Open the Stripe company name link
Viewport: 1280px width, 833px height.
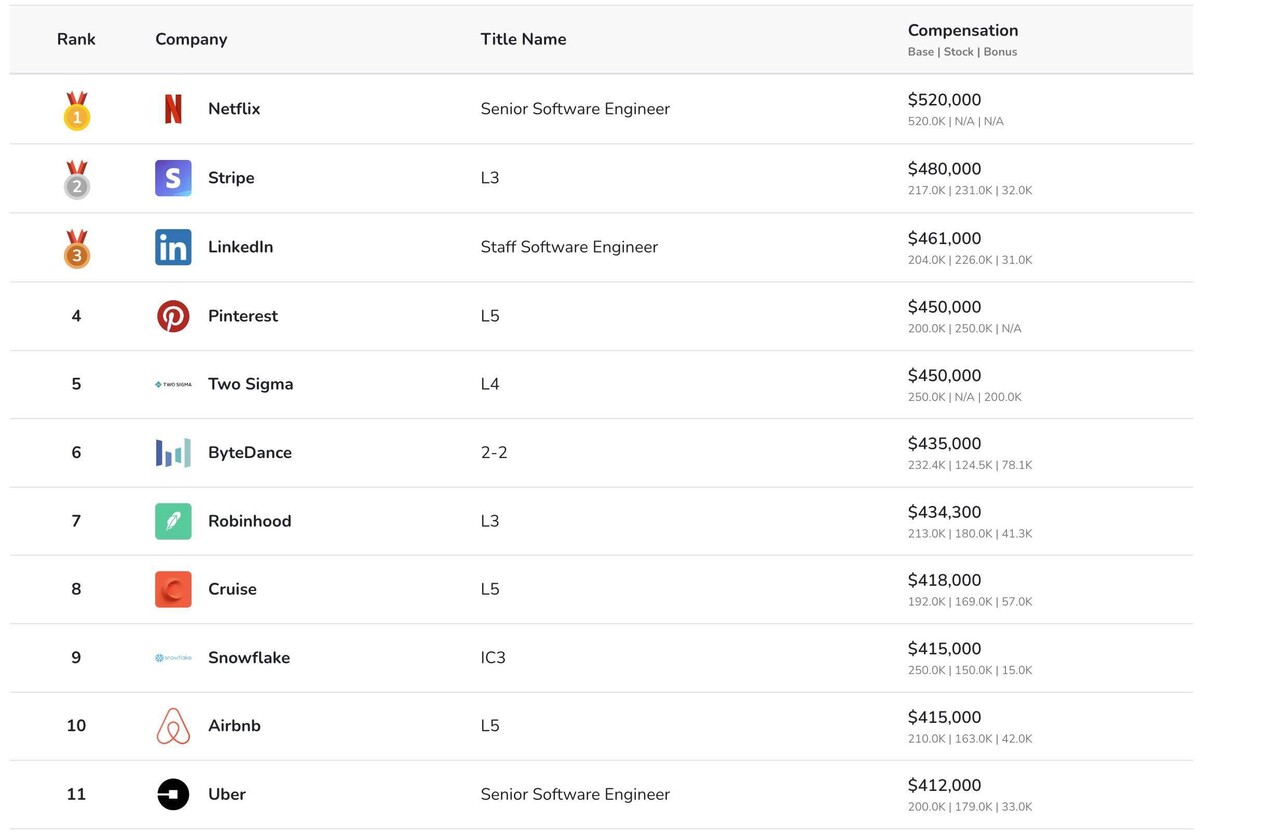pyautogui.click(x=231, y=178)
